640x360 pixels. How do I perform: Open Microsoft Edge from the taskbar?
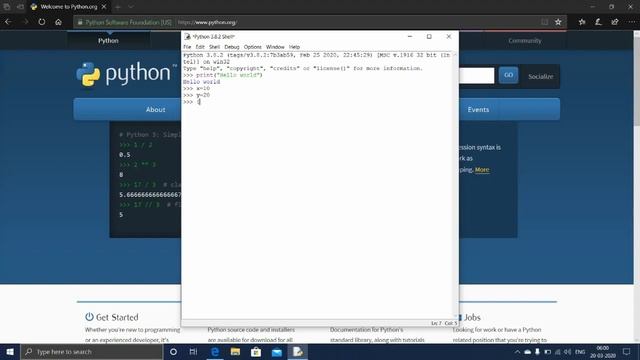[x=215, y=351]
